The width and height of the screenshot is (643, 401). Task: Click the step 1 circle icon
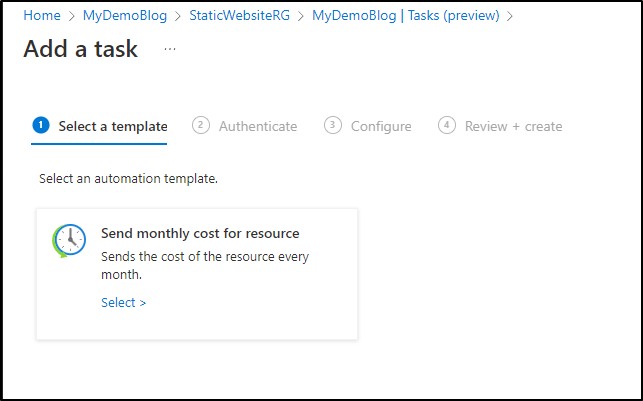41,125
